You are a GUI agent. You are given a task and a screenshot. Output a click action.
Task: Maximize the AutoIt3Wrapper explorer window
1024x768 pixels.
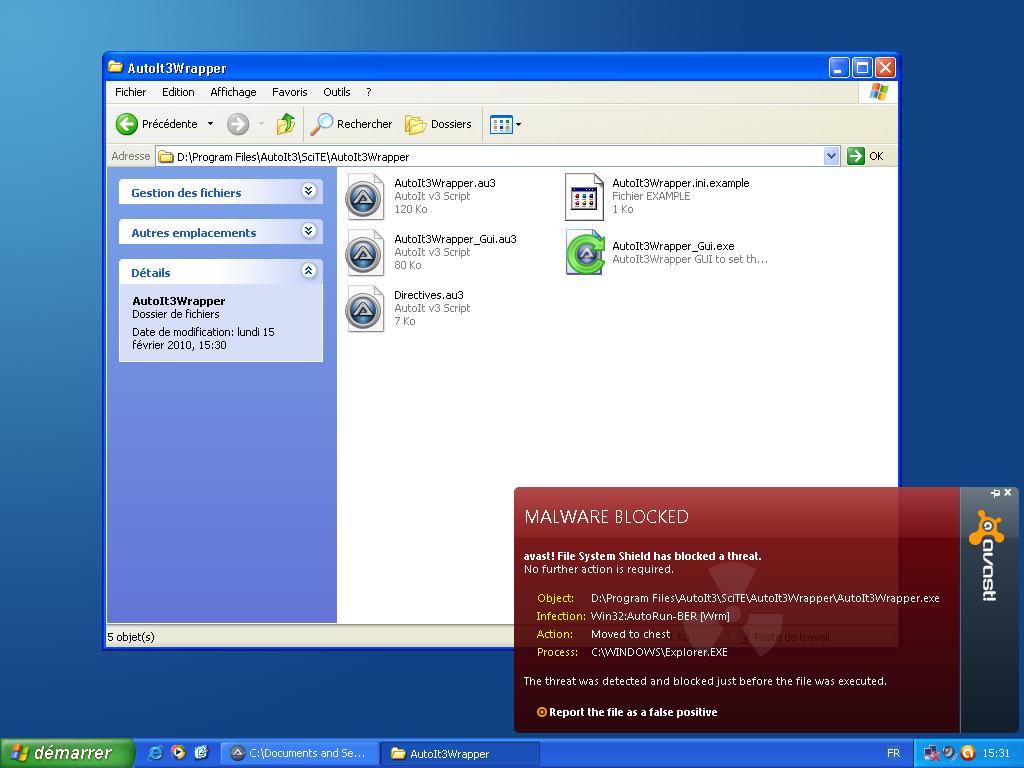862,67
